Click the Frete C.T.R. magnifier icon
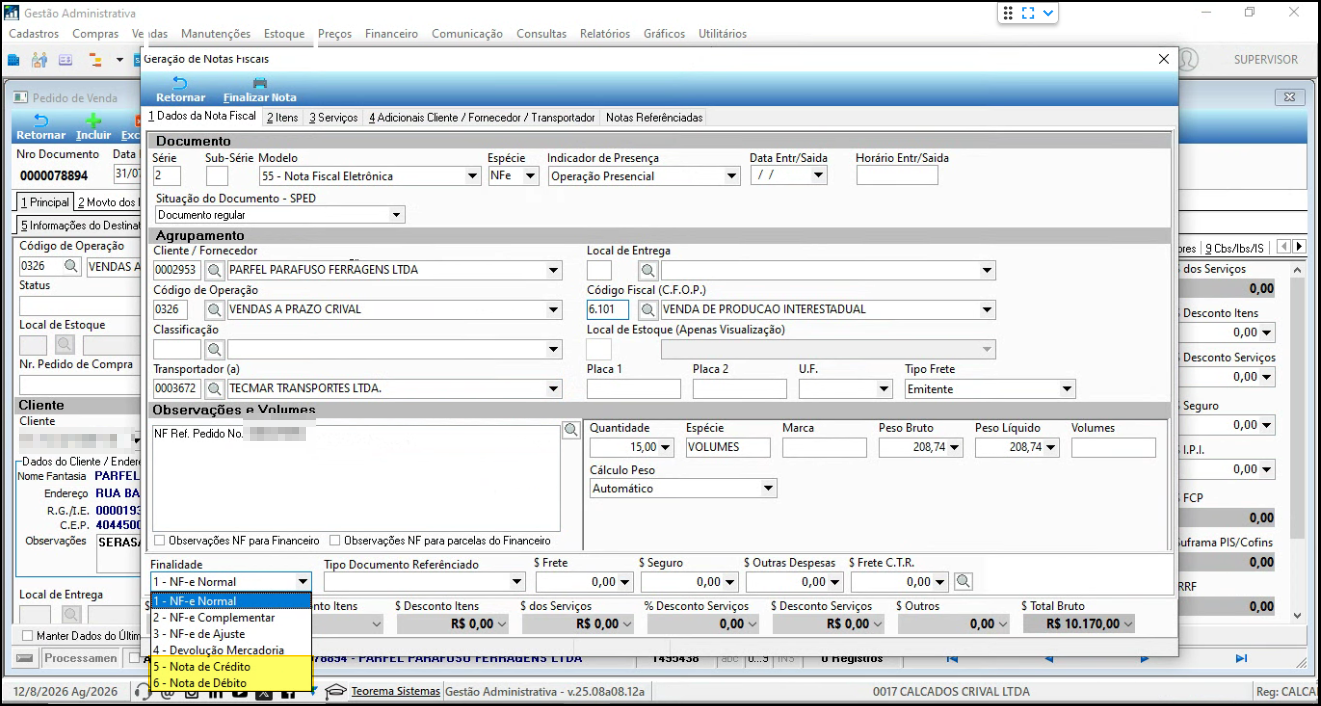Viewport: 1321px width, 706px height. [962, 581]
